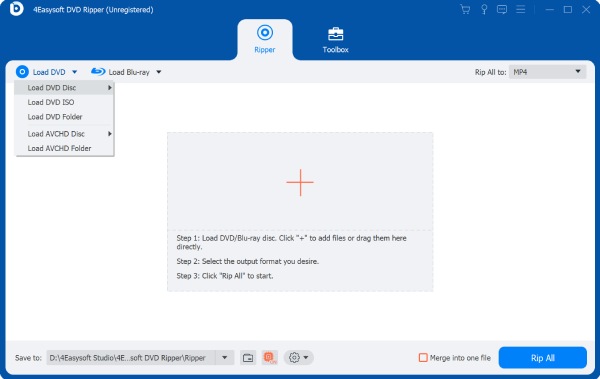Screen dimensions: 600x379
Task: Expand the Load Blu-ray dropdown arrow
Action: pyautogui.click(x=159, y=72)
